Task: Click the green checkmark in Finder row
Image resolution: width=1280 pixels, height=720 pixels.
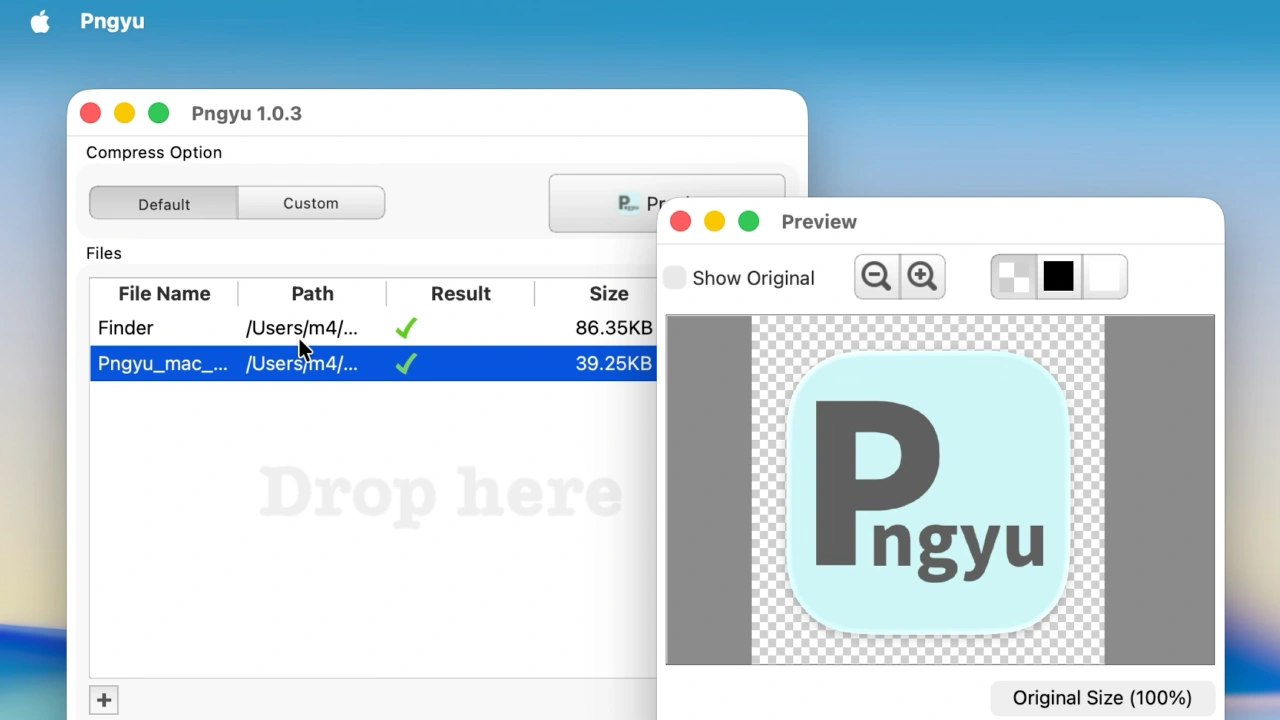Action: [406, 328]
